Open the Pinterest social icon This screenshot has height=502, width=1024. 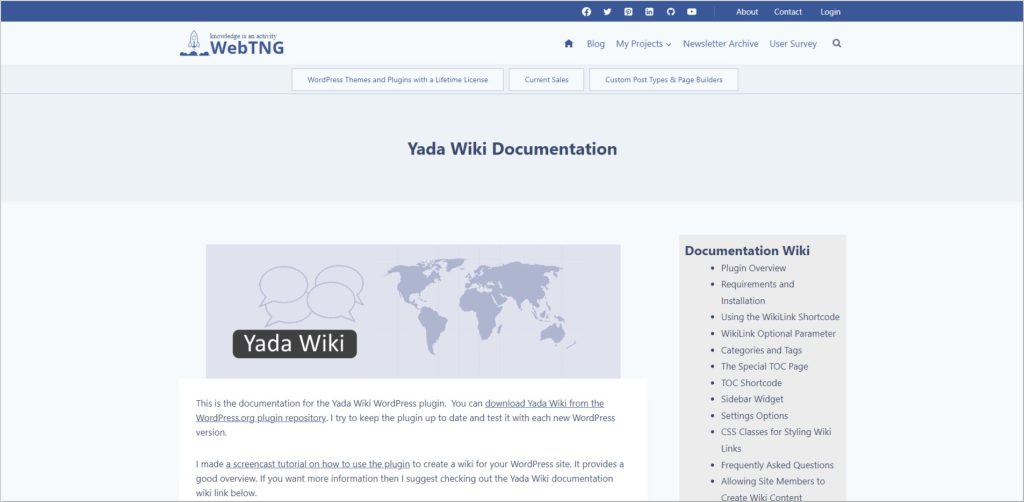[628, 12]
